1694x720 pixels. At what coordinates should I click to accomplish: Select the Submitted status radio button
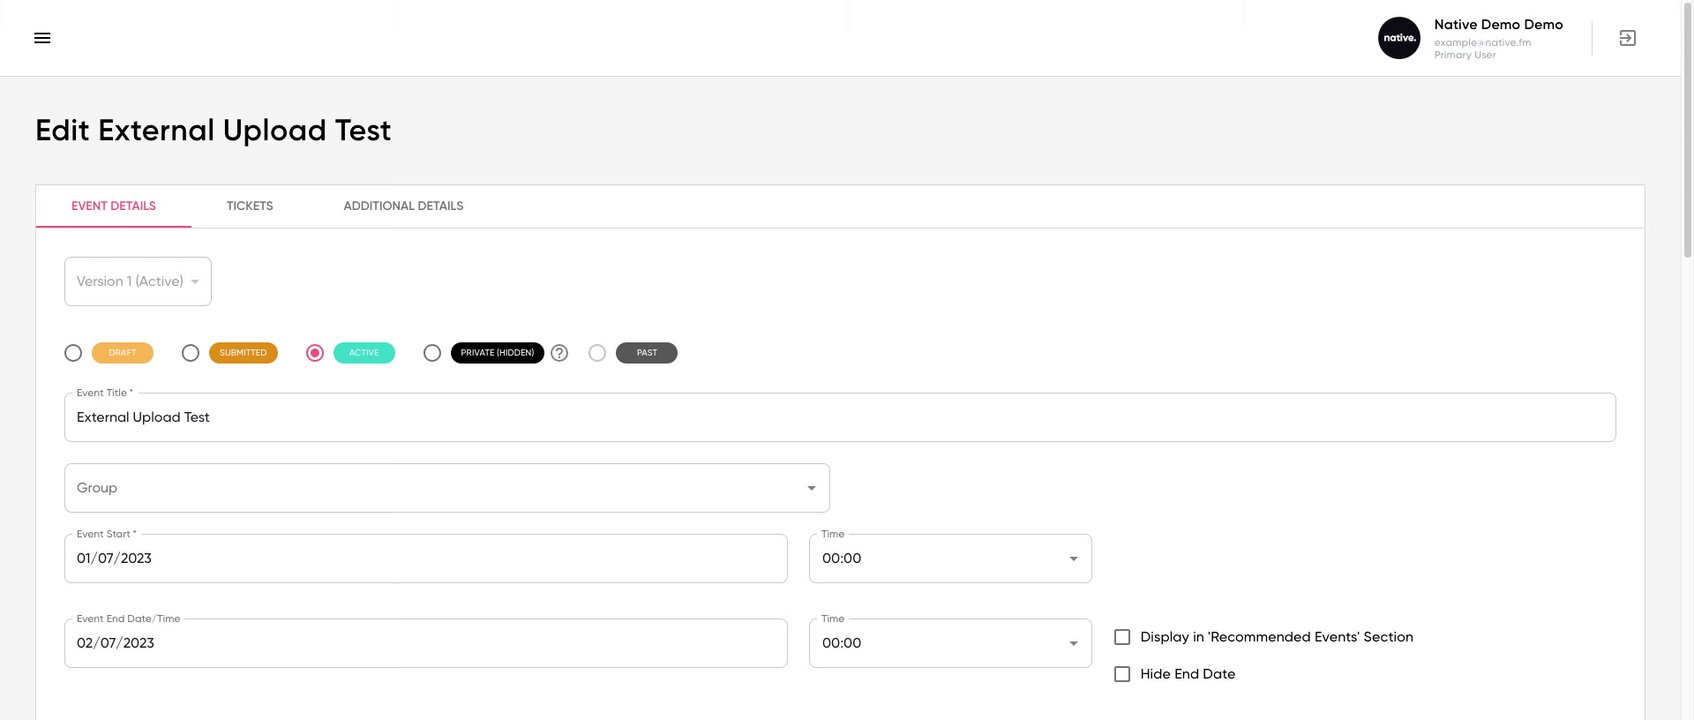click(x=190, y=353)
